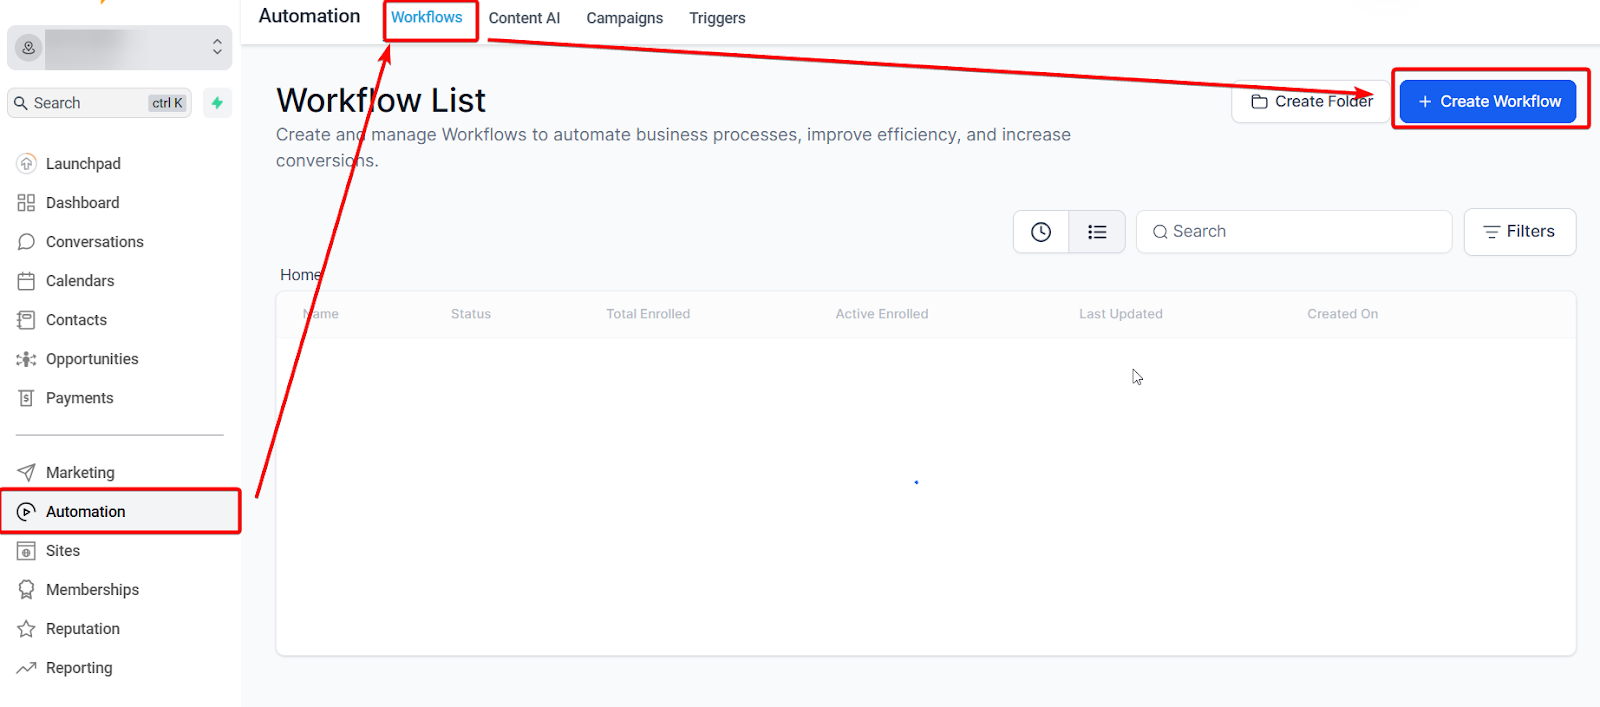This screenshot has width=1600, height=707.
Task: Switch to list view icon
Action: pos(1097,232)
